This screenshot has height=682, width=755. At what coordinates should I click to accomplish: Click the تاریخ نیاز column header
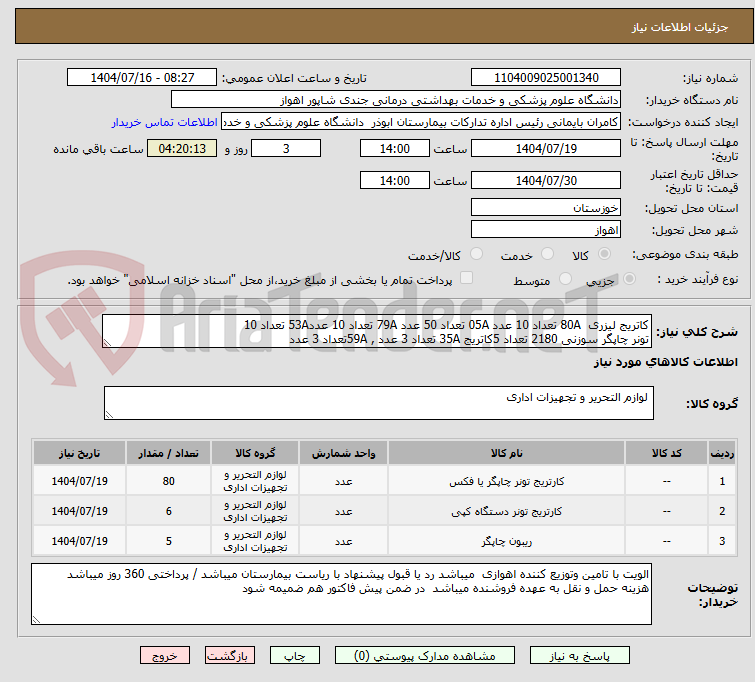point(79,453)
